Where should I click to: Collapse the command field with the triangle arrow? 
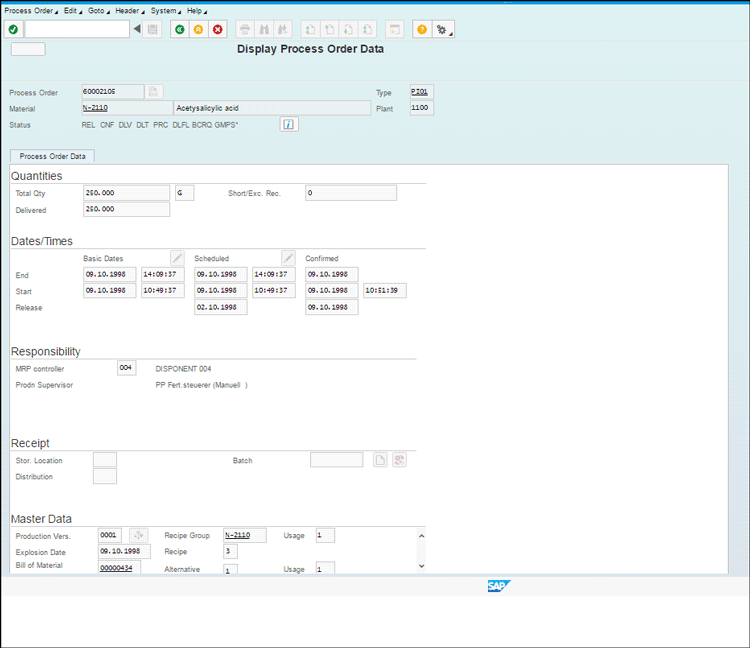(137, 30)
